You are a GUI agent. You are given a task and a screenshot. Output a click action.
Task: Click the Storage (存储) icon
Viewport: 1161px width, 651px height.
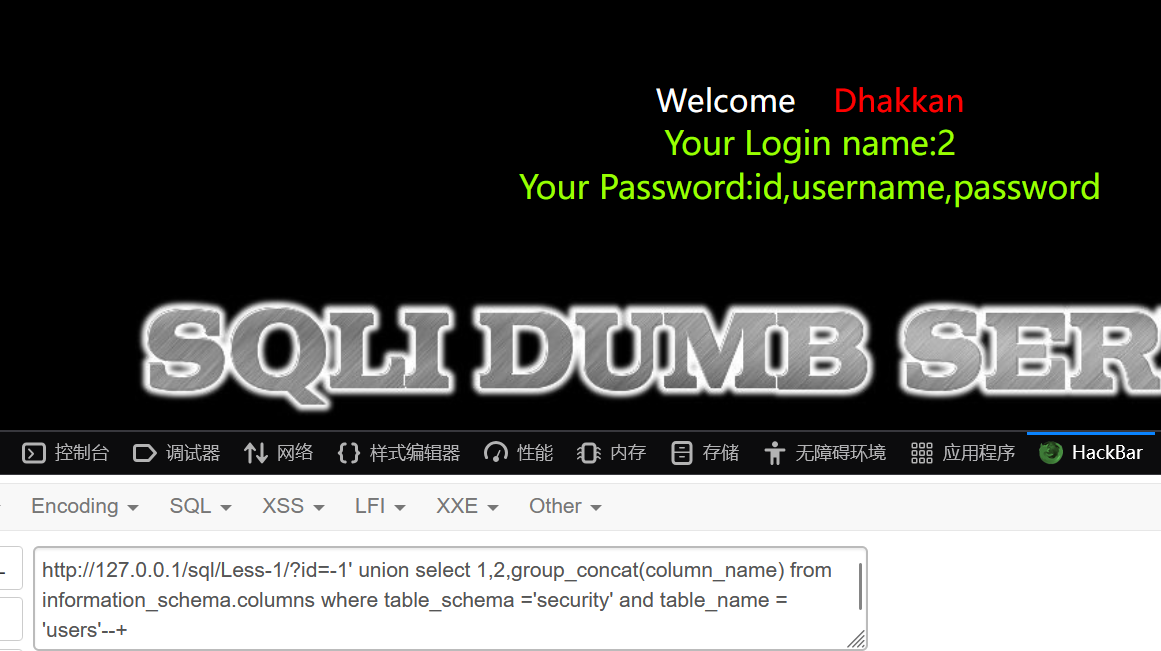[681, 453]
